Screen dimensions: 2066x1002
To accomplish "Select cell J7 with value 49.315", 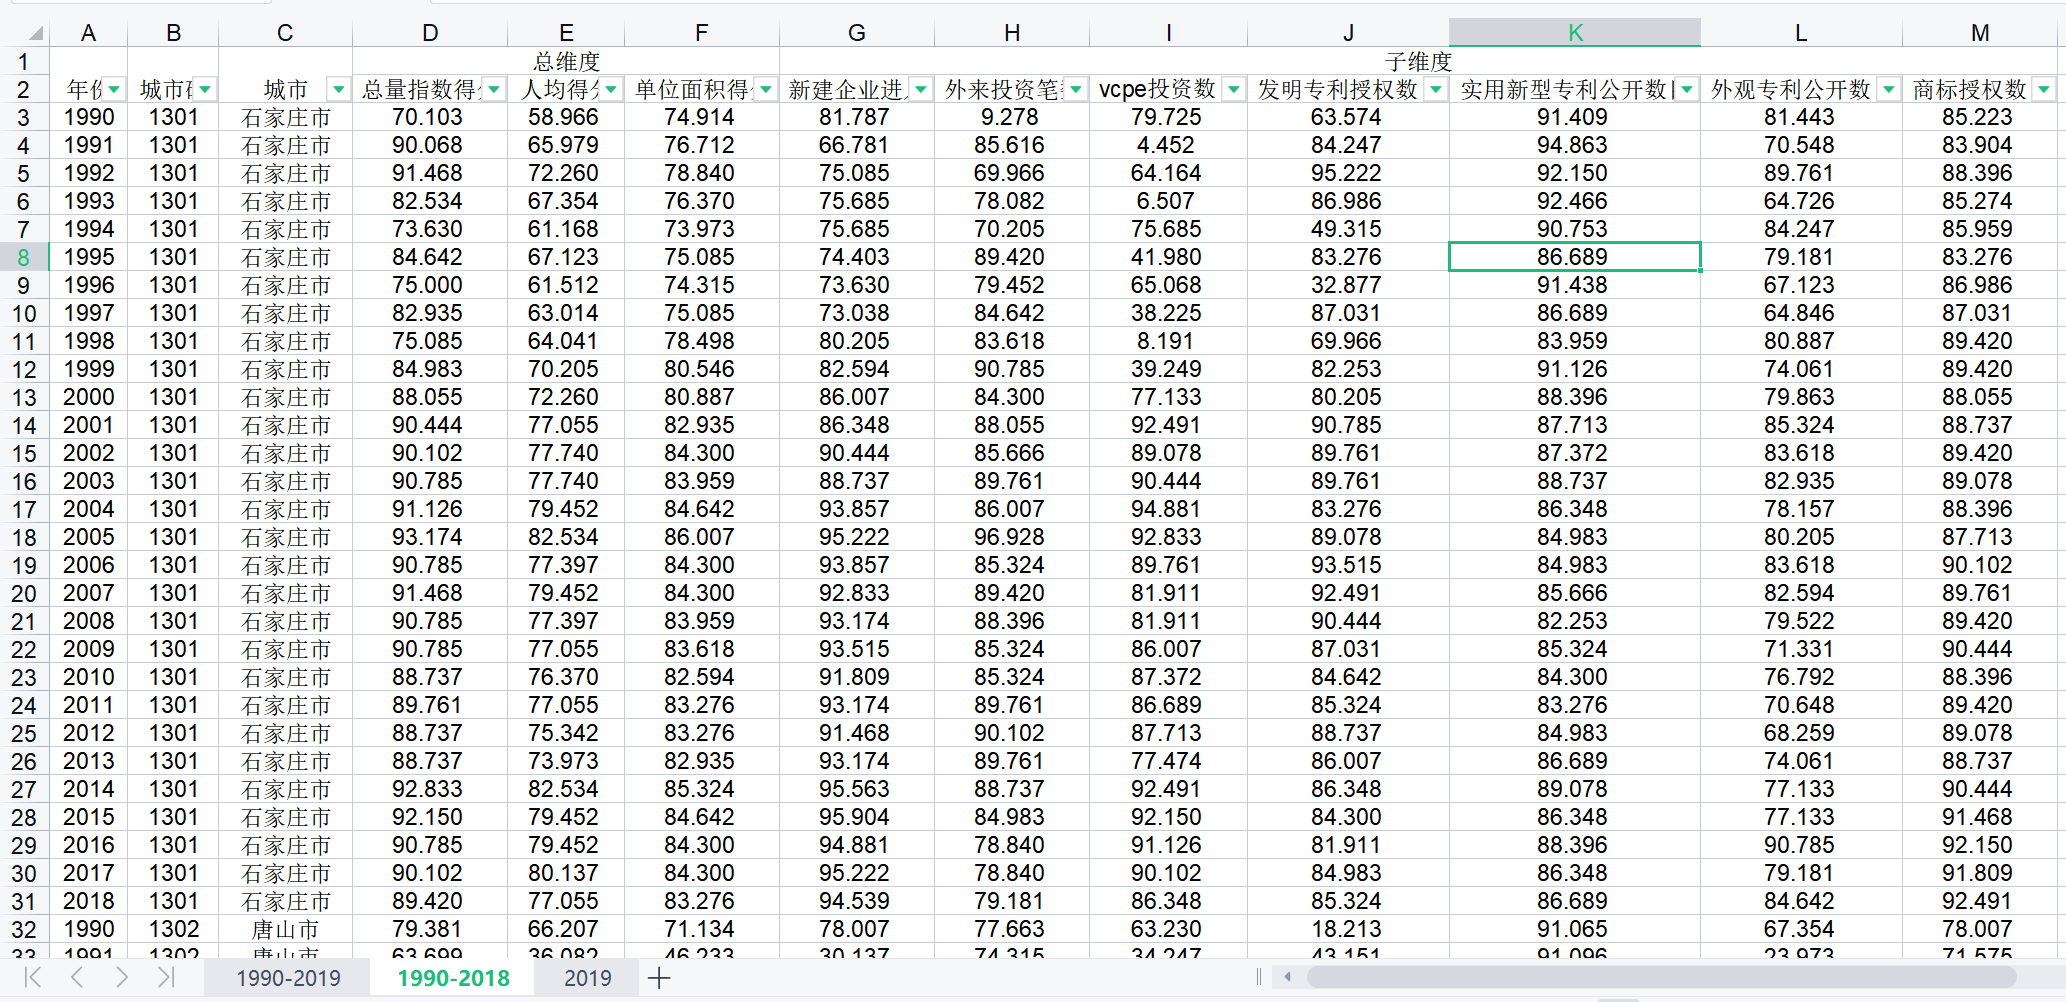I will point(1348,229).
